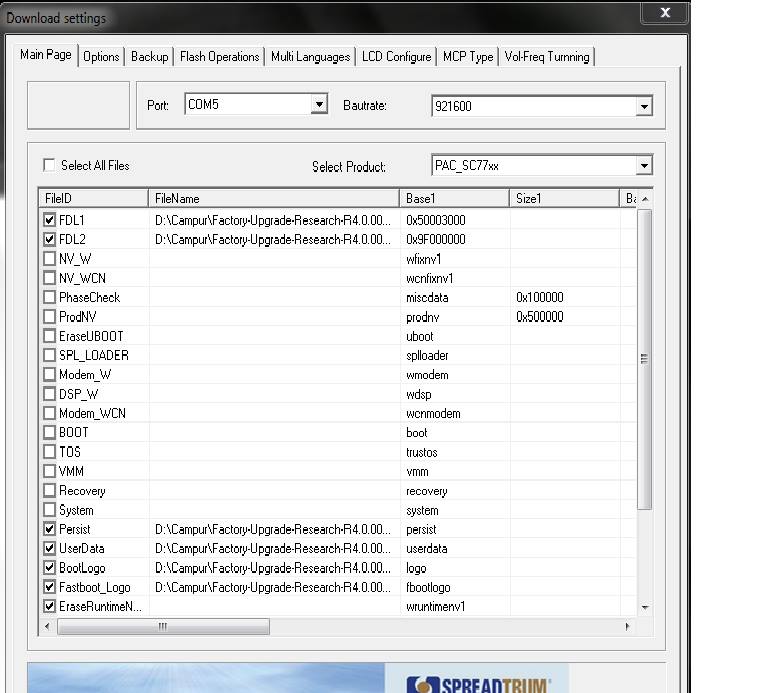Click the 0x9F000000 base address
The image size is (768, 693).
click(435, 239)
